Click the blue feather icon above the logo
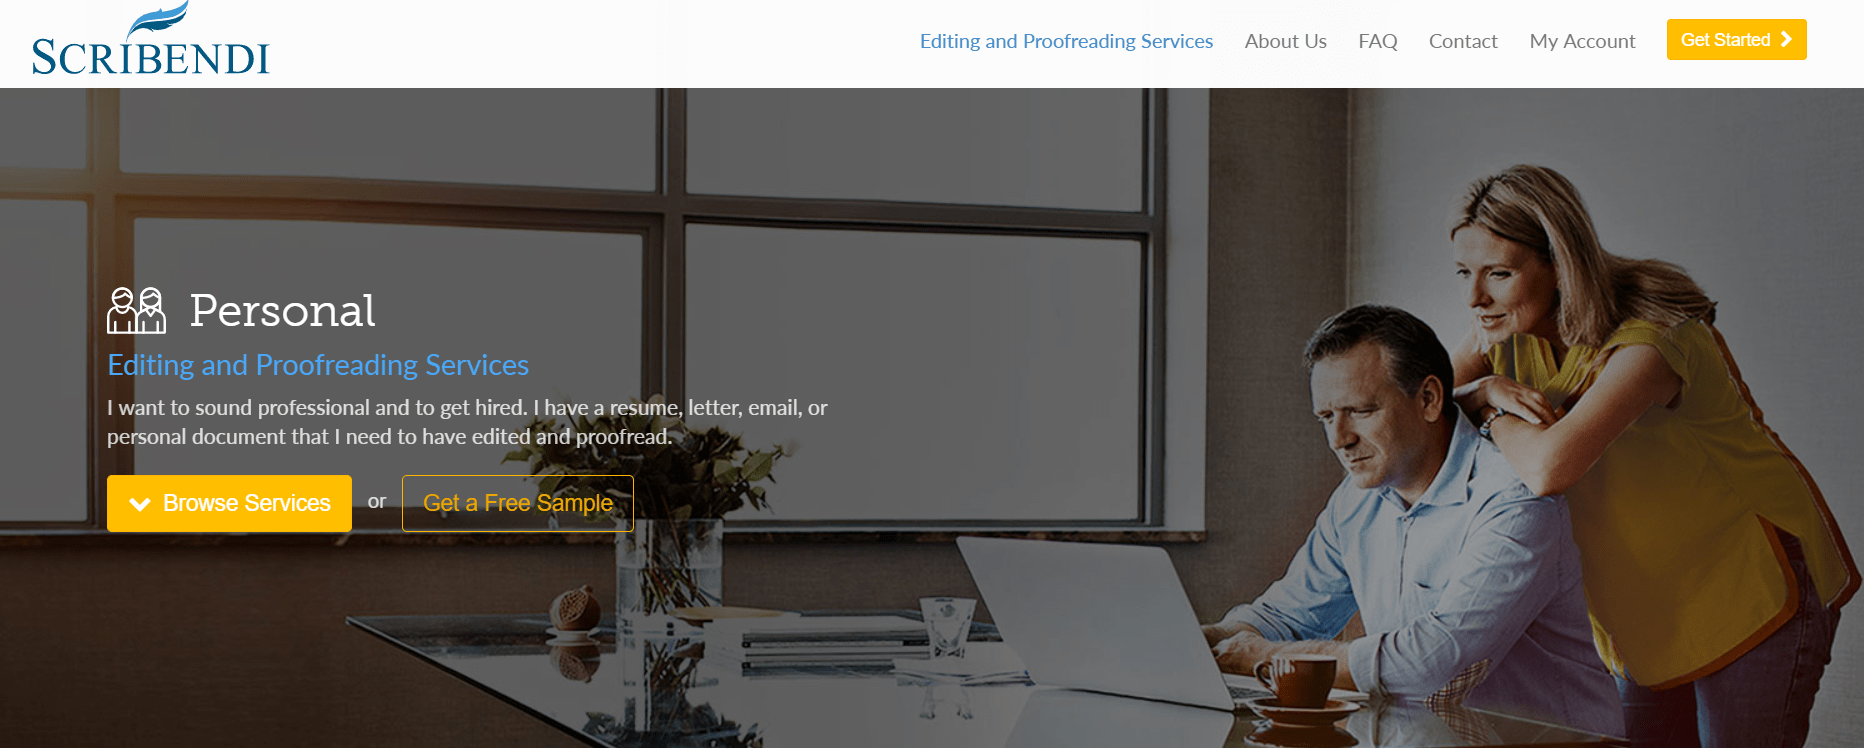The image size is (1864, 748). pyautogui.click(x=158, y=21)
